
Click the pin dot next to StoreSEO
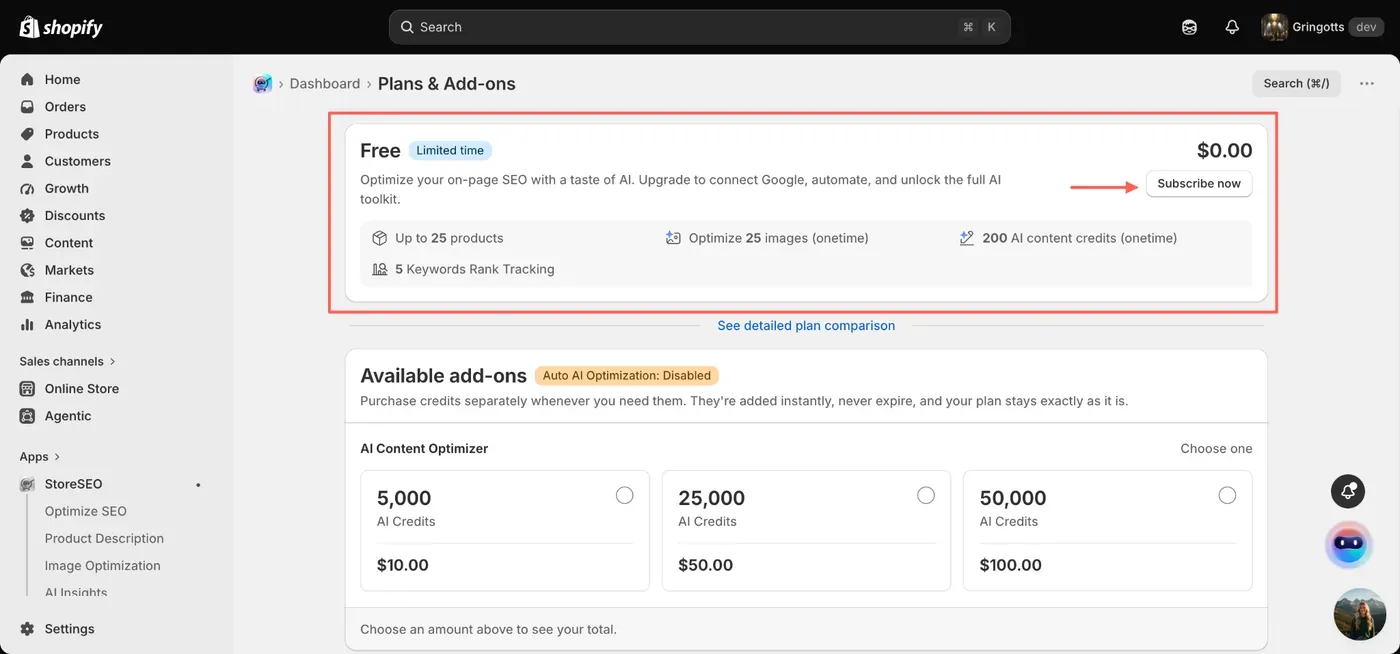[x=198, y=485]
